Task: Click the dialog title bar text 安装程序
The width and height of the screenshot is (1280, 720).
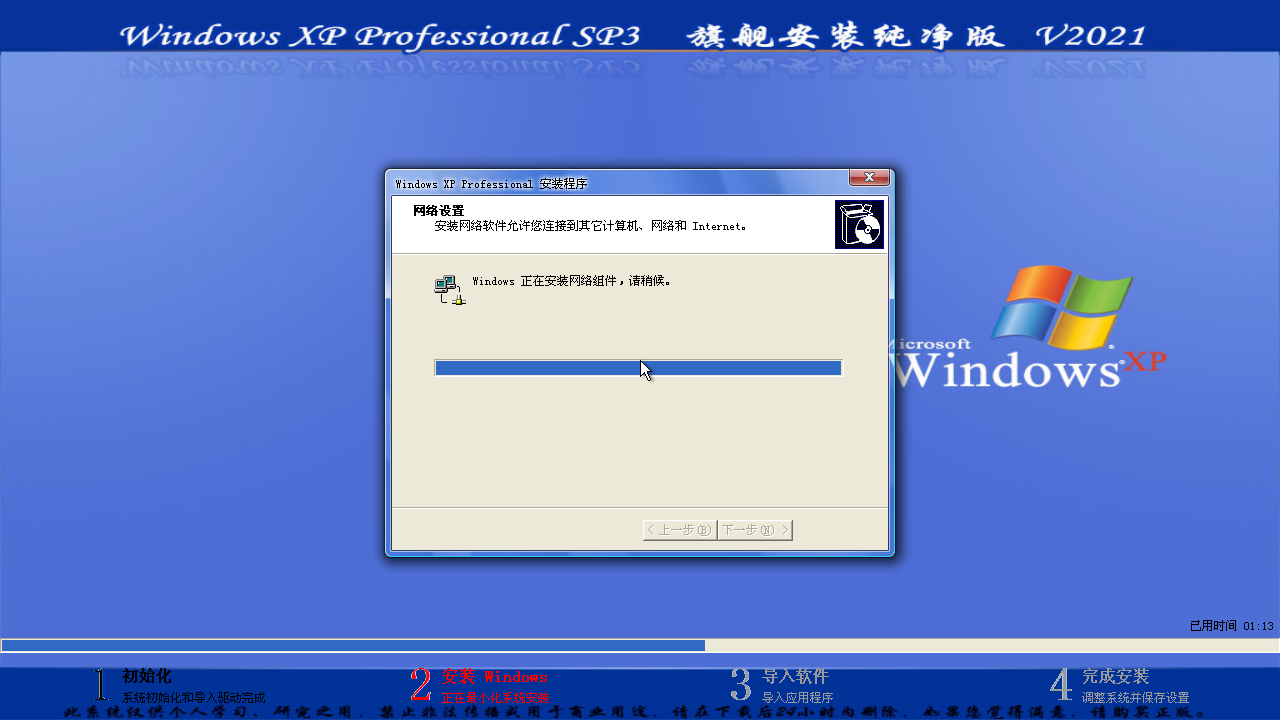Action: pyautogui.click(x=563, y=184)
